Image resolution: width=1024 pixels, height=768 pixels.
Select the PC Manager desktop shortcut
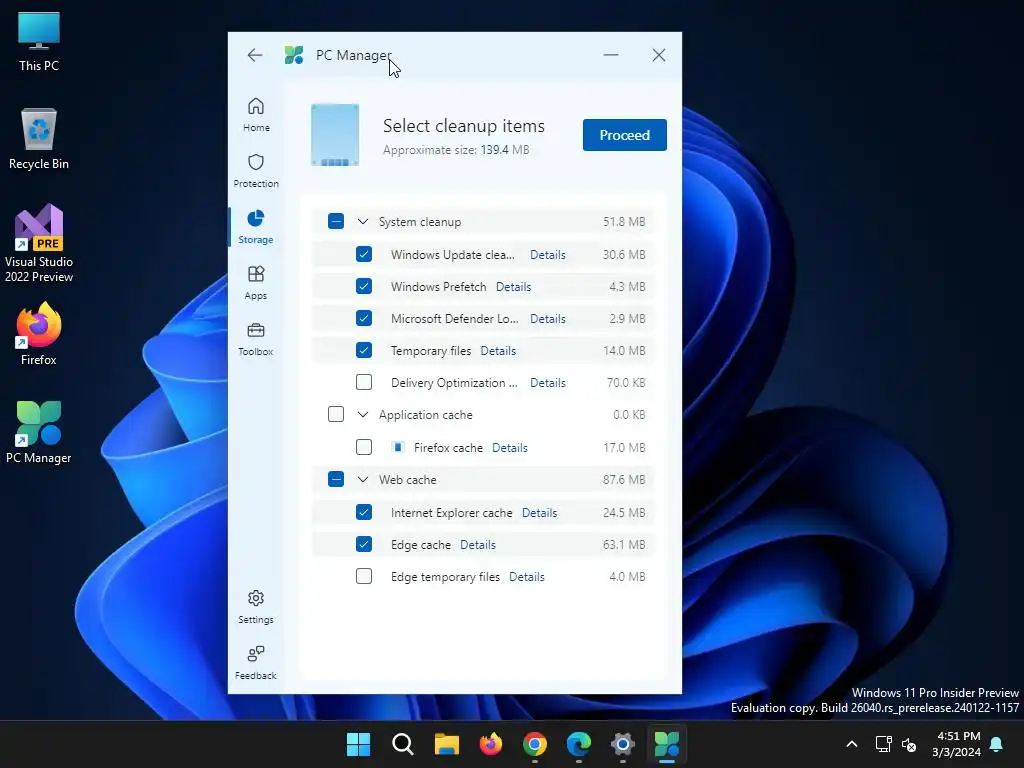tap(39, 432)
